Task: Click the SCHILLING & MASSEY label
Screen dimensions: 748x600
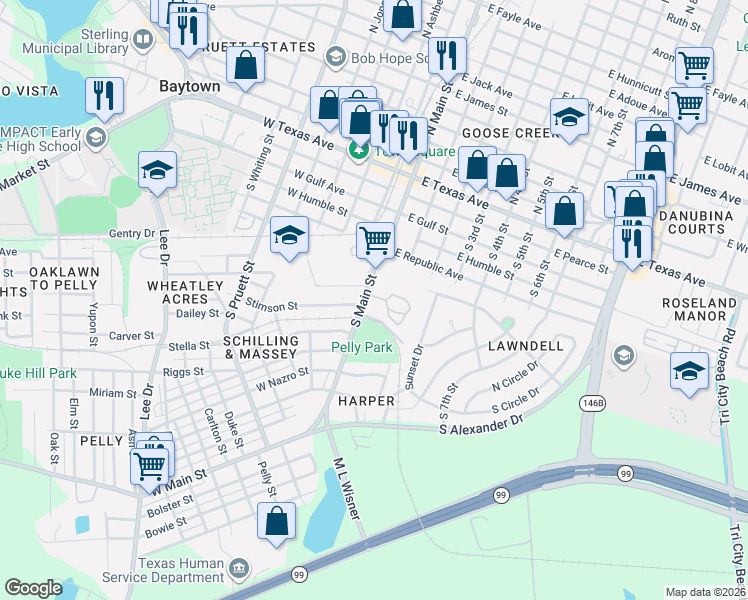Action: coord(261,348)
